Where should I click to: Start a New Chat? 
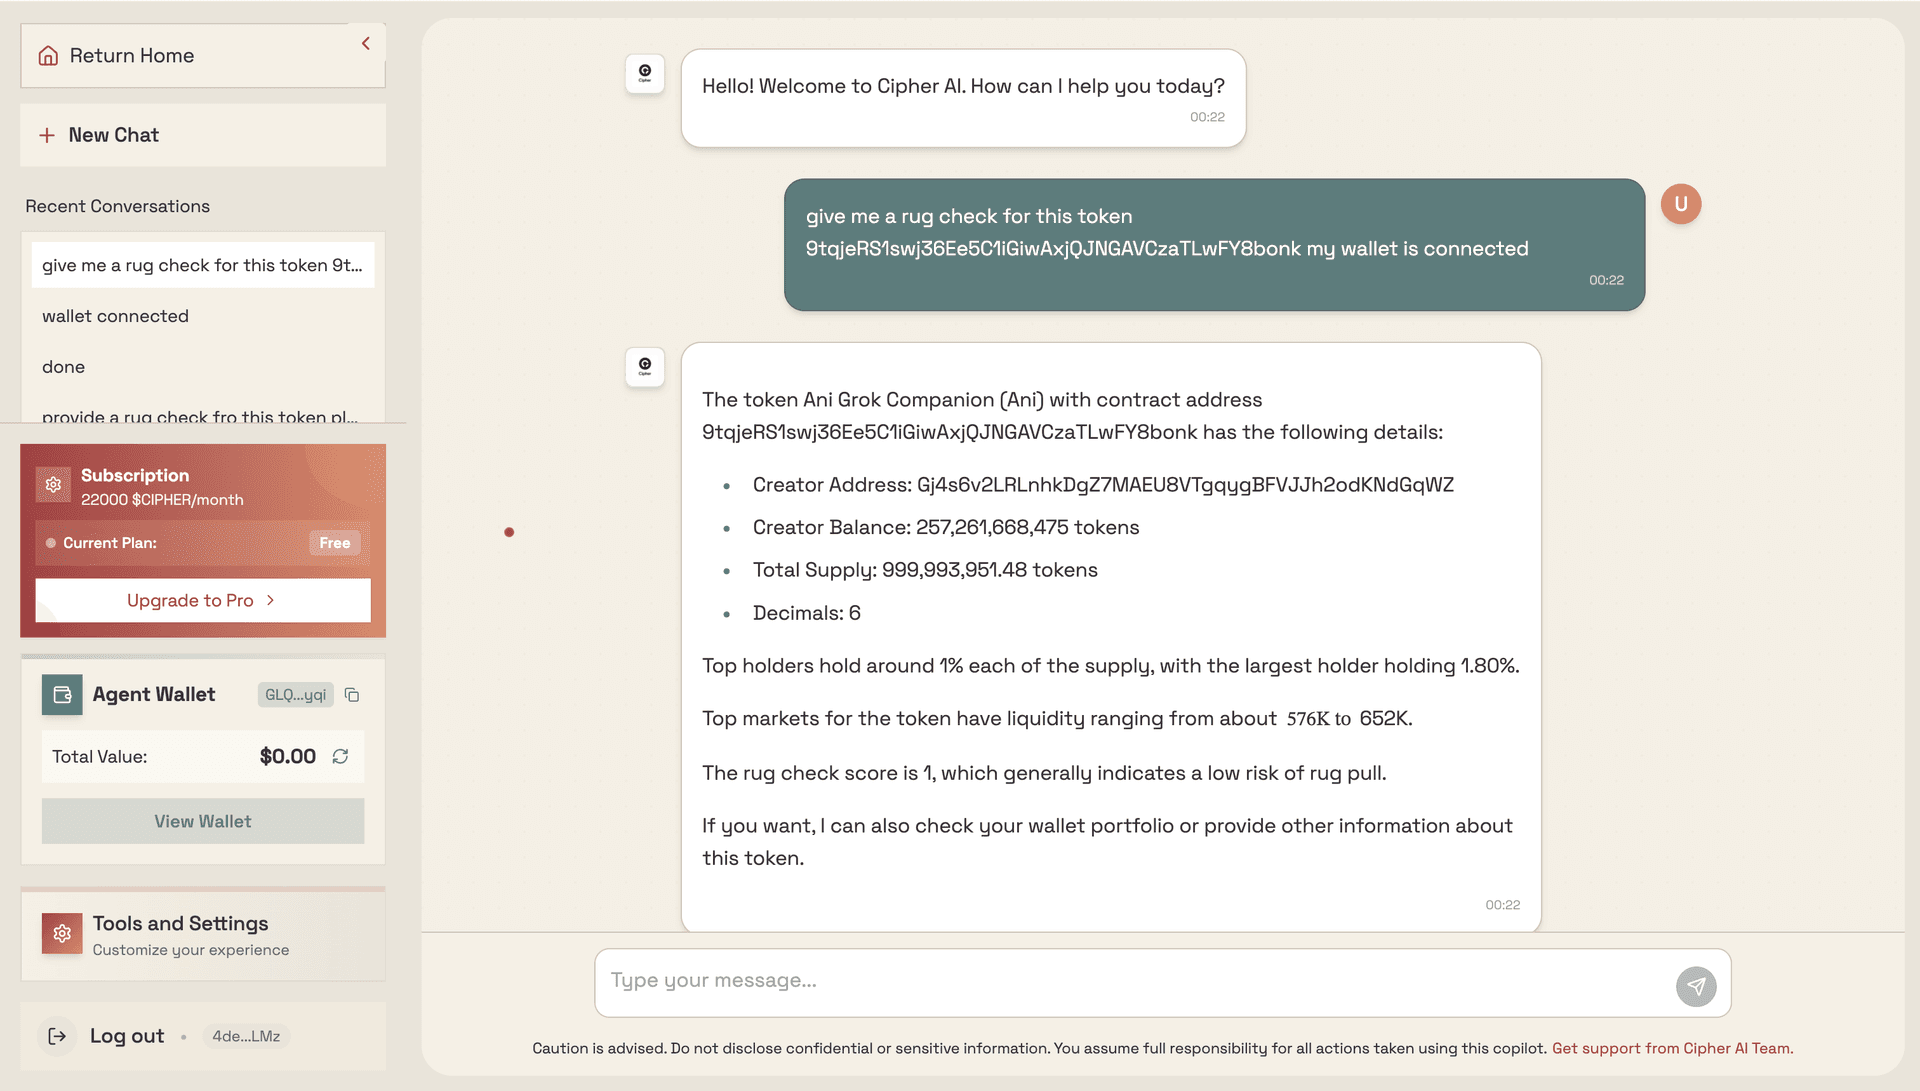(x=113, y=135)
